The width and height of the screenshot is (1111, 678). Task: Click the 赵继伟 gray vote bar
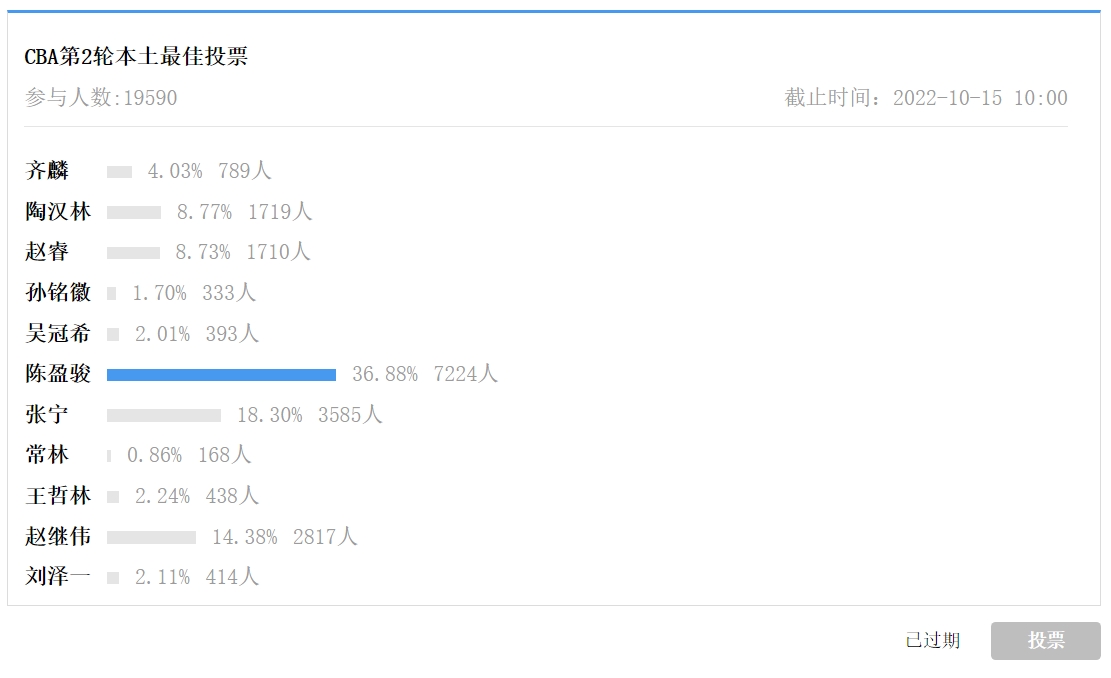click(152, 538)
